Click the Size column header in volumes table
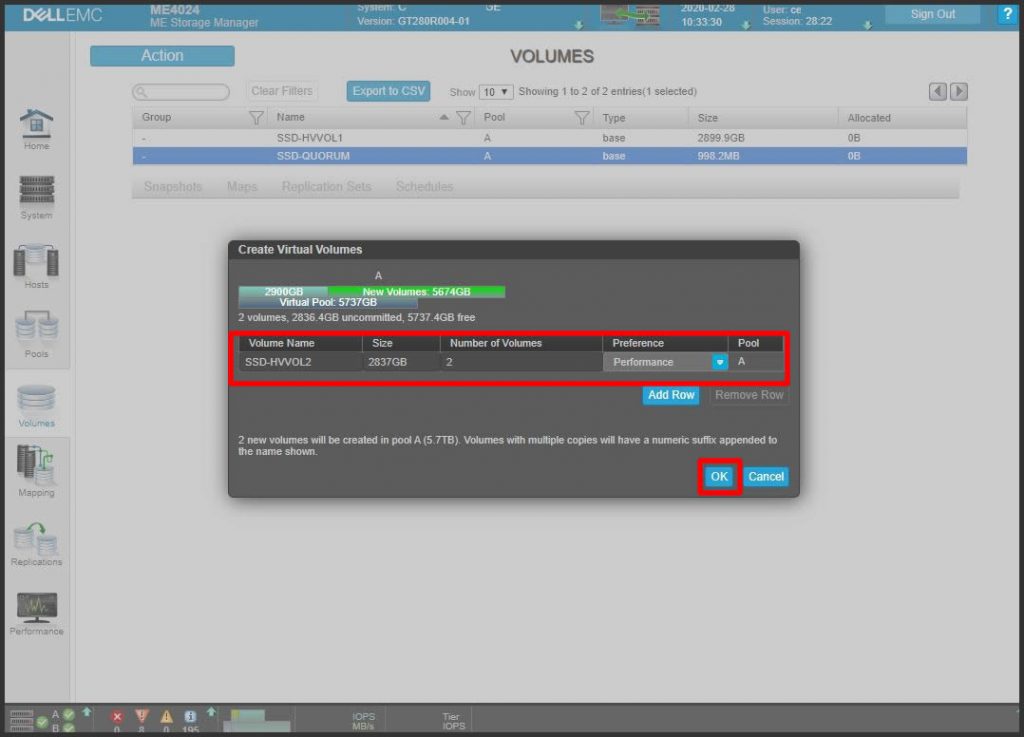Image resolution: width=1024 pixels, height=737 pixels. coord(708,118)
